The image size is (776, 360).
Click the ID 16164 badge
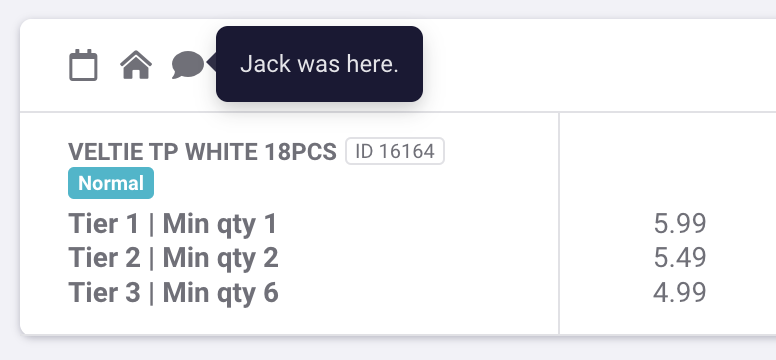tap(395, 151)
